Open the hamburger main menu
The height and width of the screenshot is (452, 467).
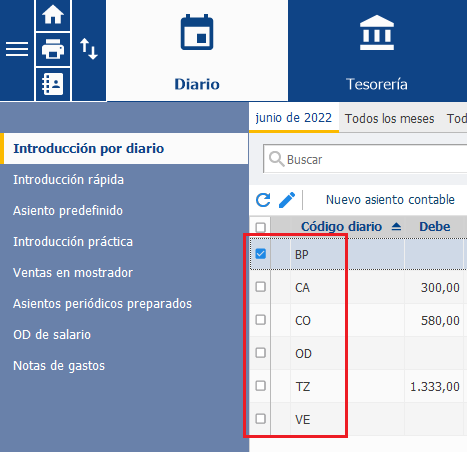click(17, 49)
